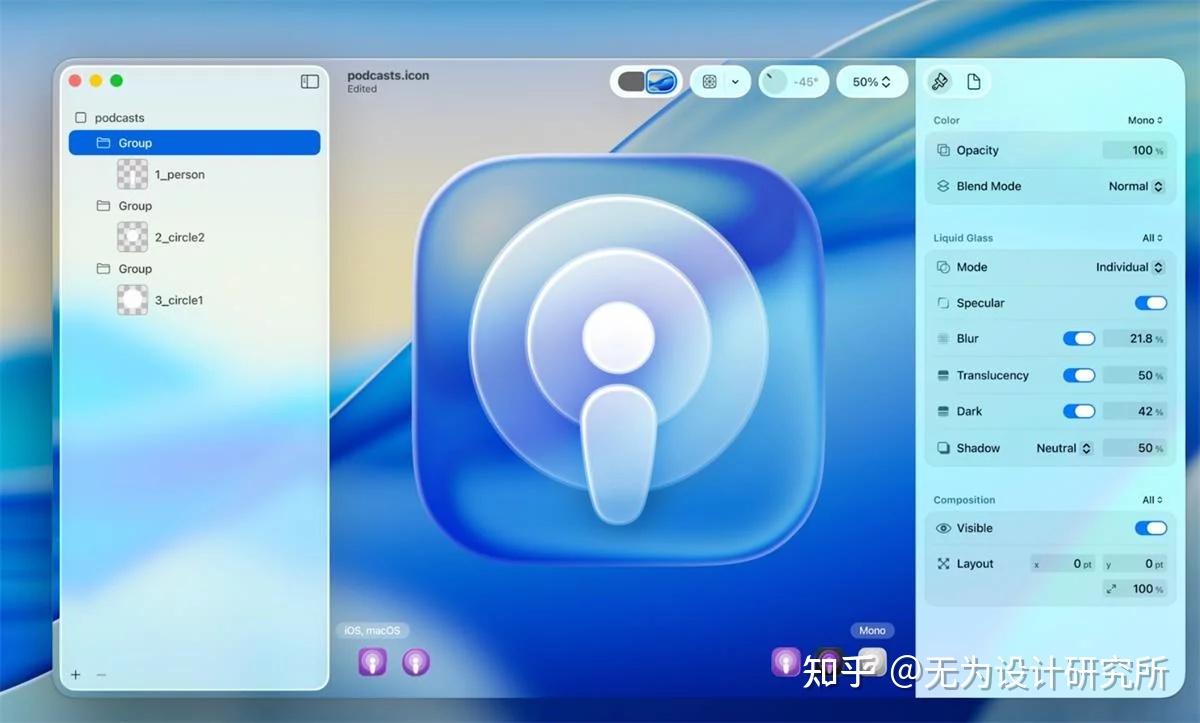Disable the Specular toggle
The height and width of the screenshot is (723, 1200).
tap(1150, 303)
